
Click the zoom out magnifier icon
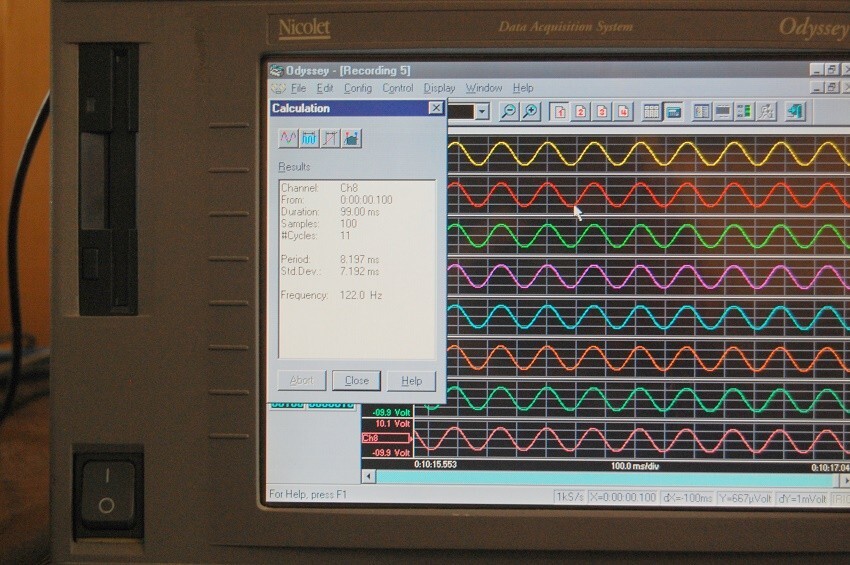508,112
